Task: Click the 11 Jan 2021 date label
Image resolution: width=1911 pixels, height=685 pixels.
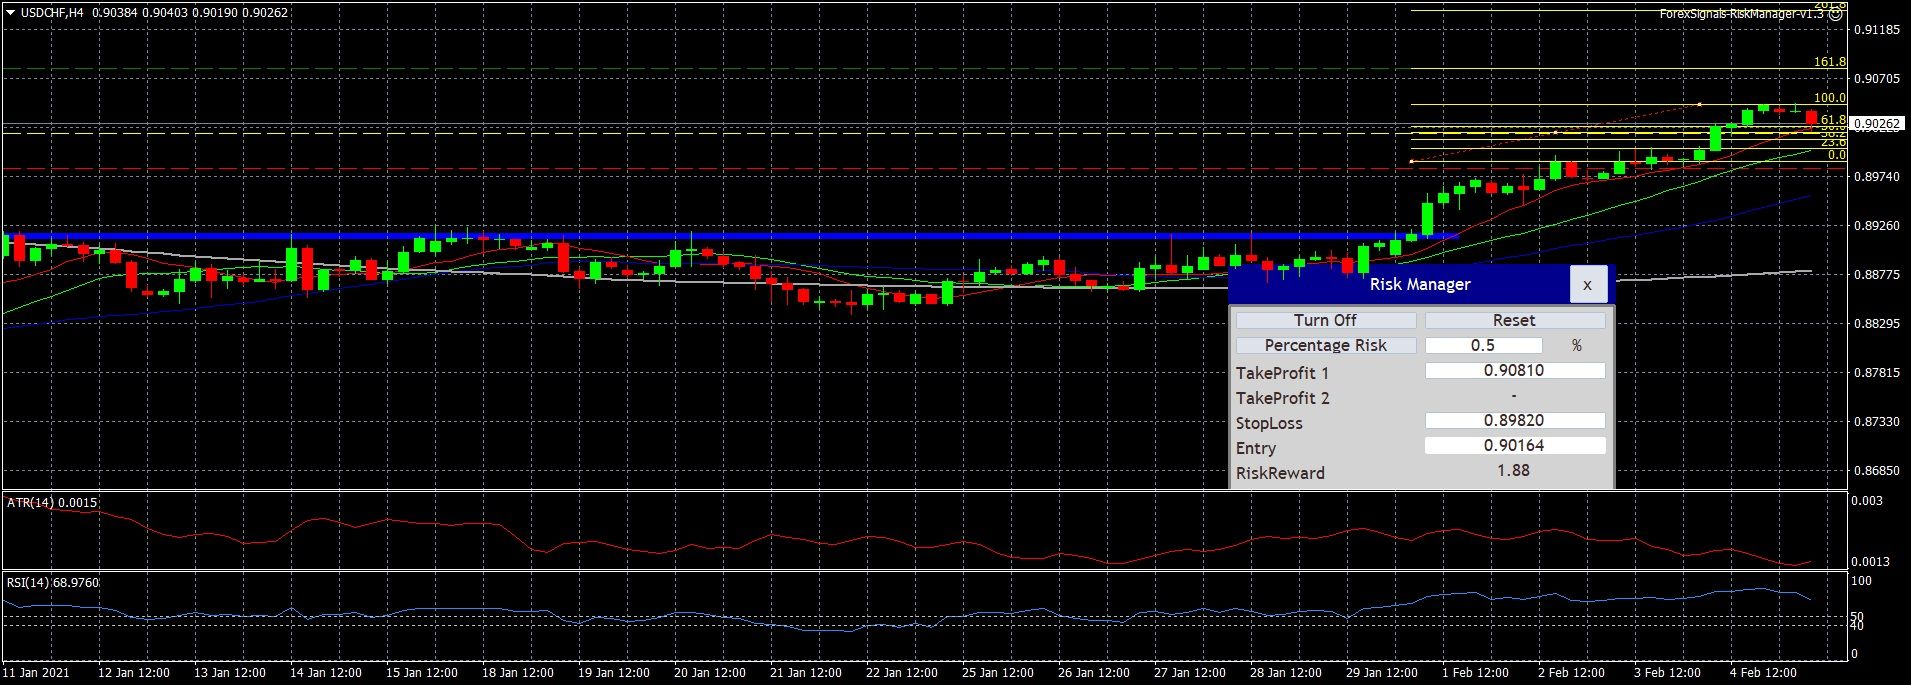Action: [x=36, y=673]
